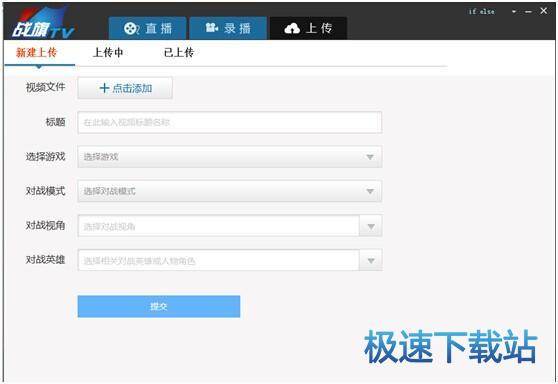Expand the 对战模式 dropdown arrow

(x=370, y=191)
